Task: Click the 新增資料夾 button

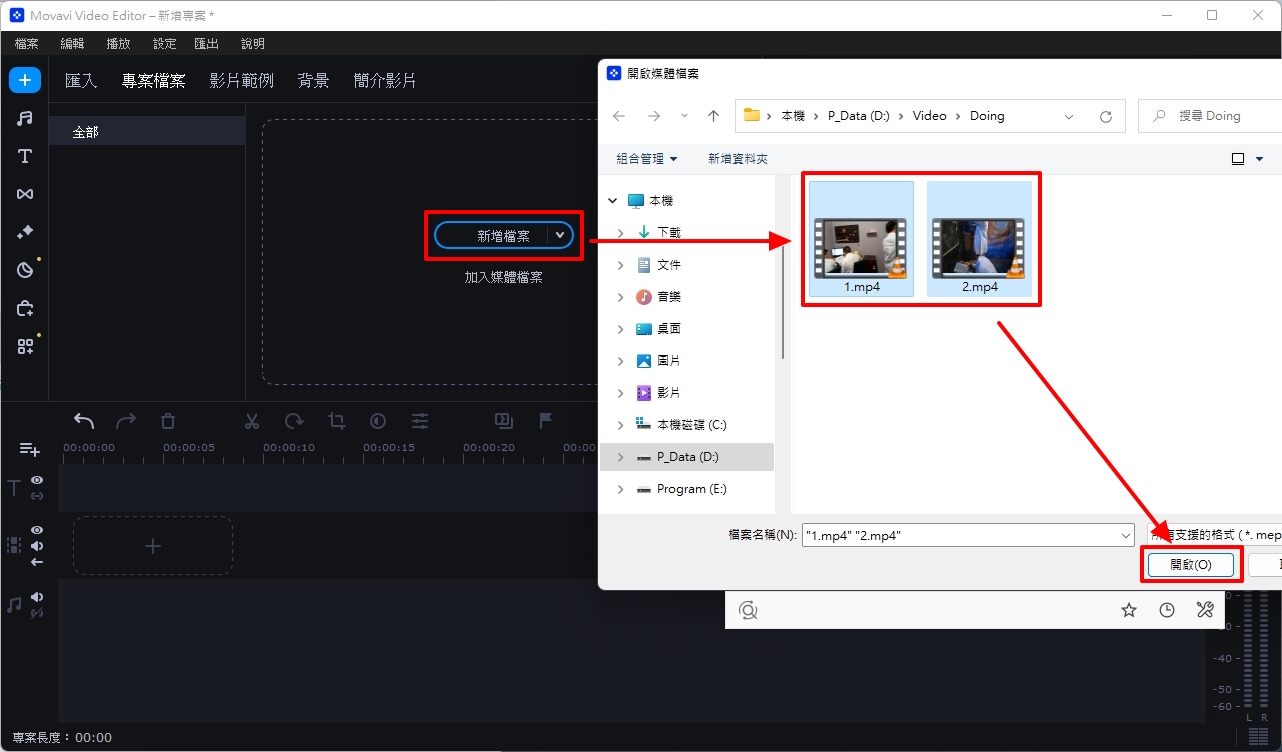Action: (738, 159)
